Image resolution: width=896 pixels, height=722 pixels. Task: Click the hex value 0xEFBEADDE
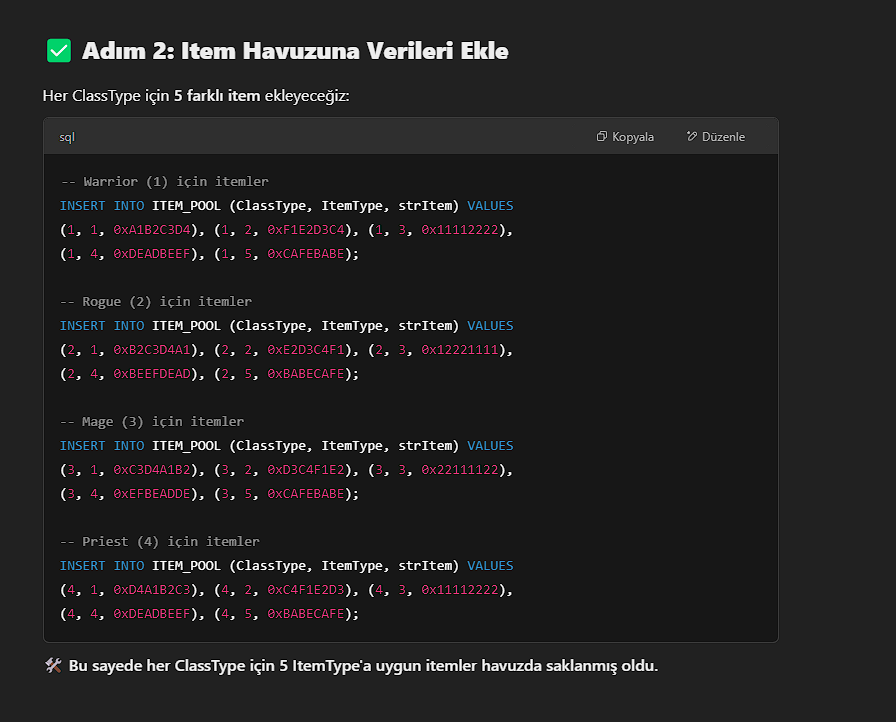point(151,494)
